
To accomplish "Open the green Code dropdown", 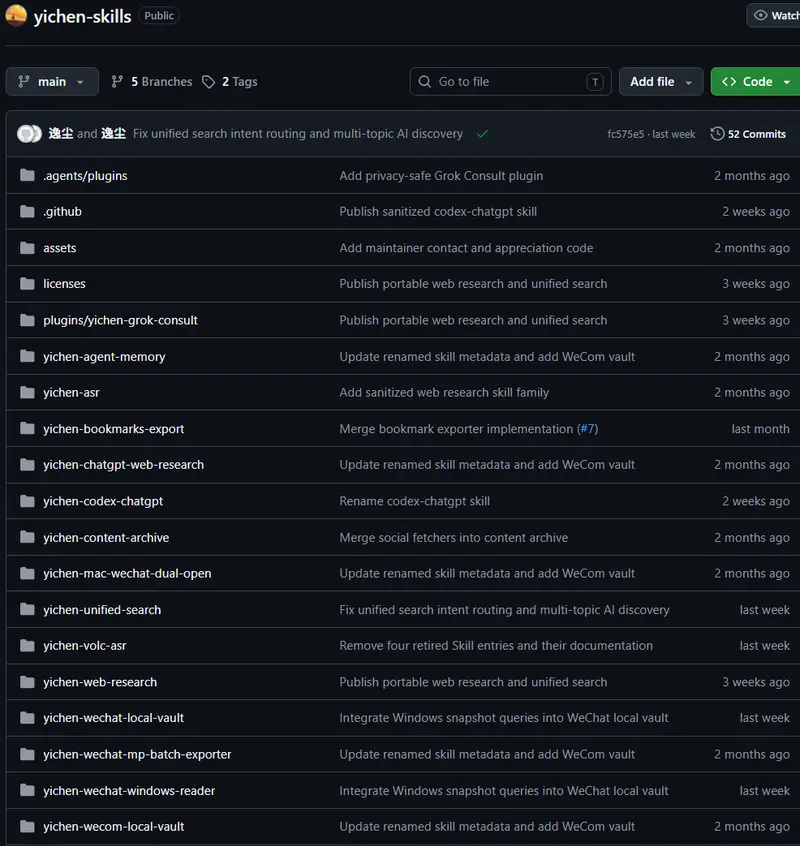I will tap(756, 81).
